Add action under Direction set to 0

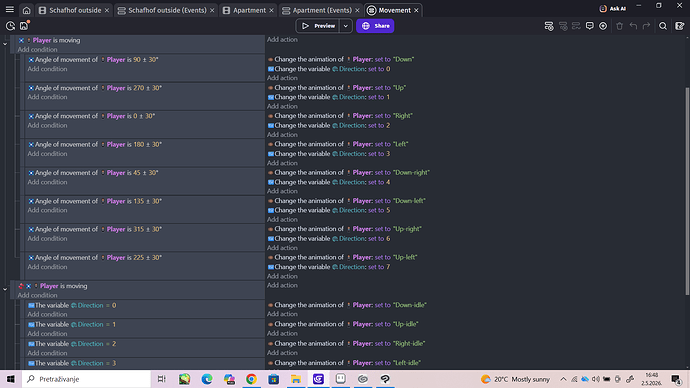pos(282,78)
